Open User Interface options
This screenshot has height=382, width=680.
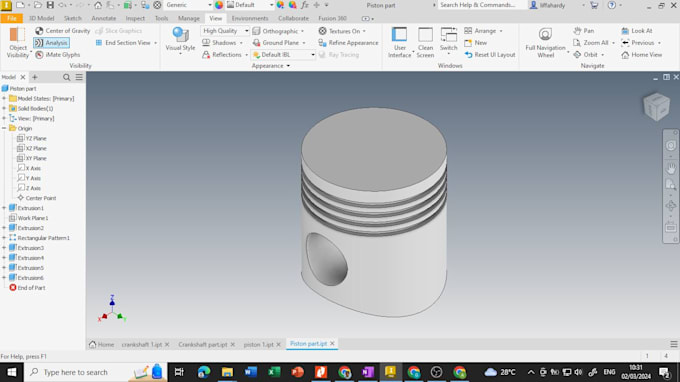[399, 42]
